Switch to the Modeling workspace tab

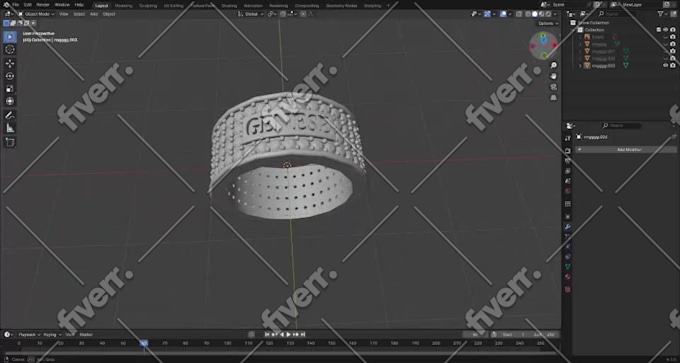pos(124,6)
